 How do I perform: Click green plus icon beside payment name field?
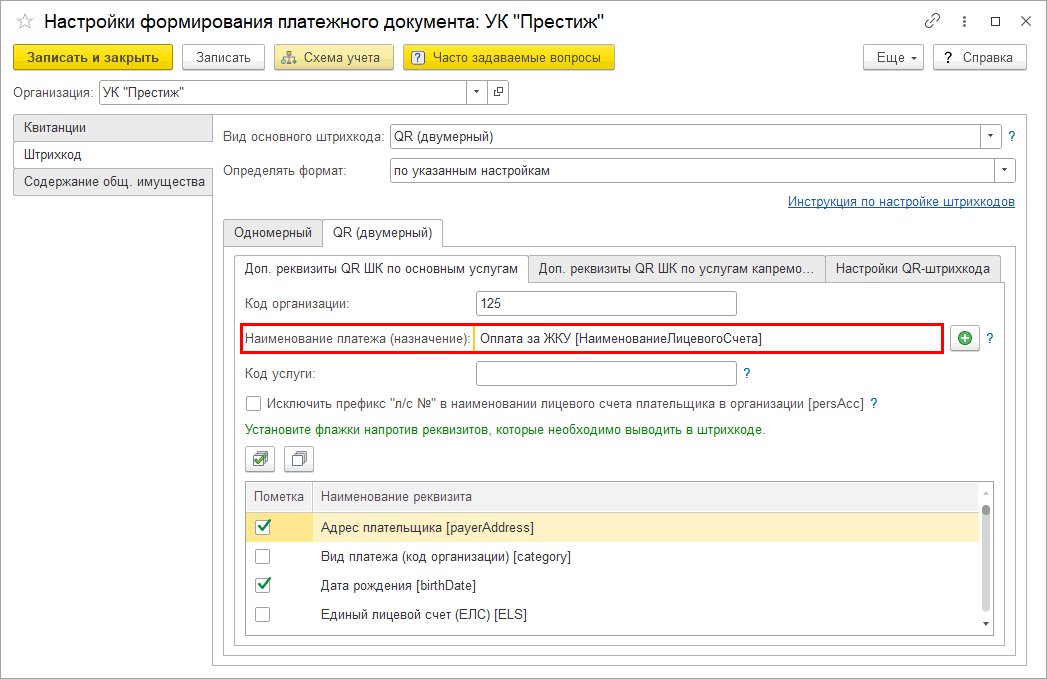pos(964,339)
